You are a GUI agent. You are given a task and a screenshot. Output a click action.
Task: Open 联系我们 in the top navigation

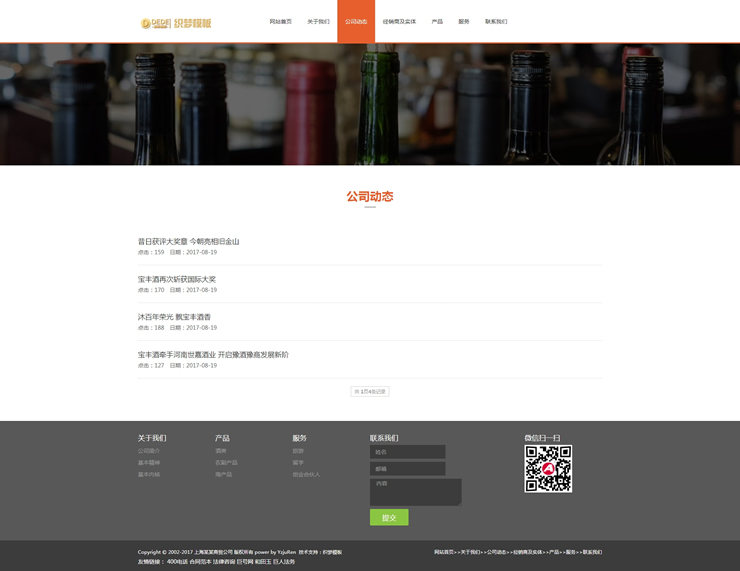point(496,22)
